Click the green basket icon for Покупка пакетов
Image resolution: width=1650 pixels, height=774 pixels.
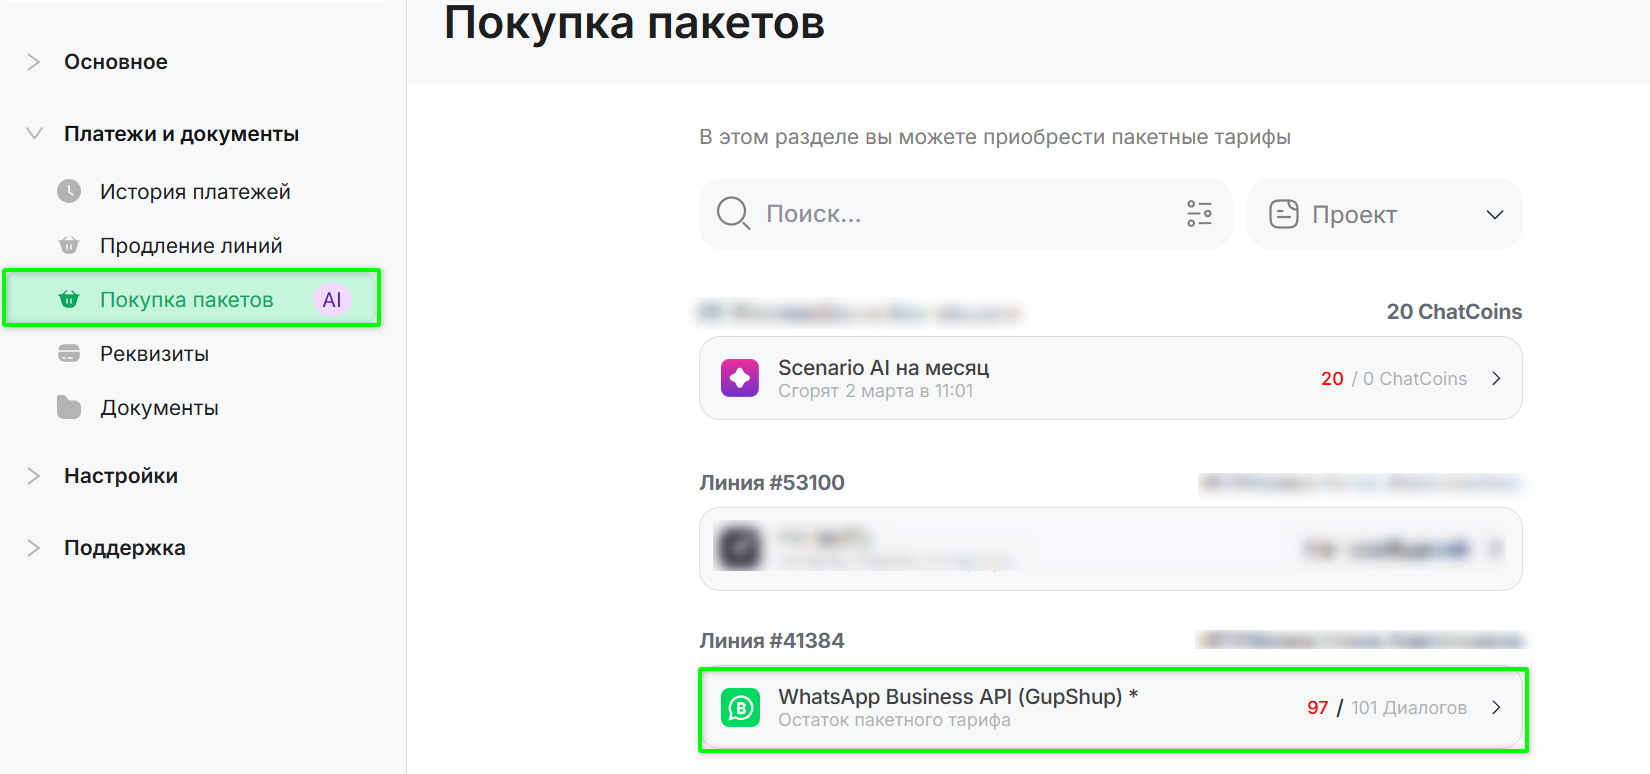point(69,299)
